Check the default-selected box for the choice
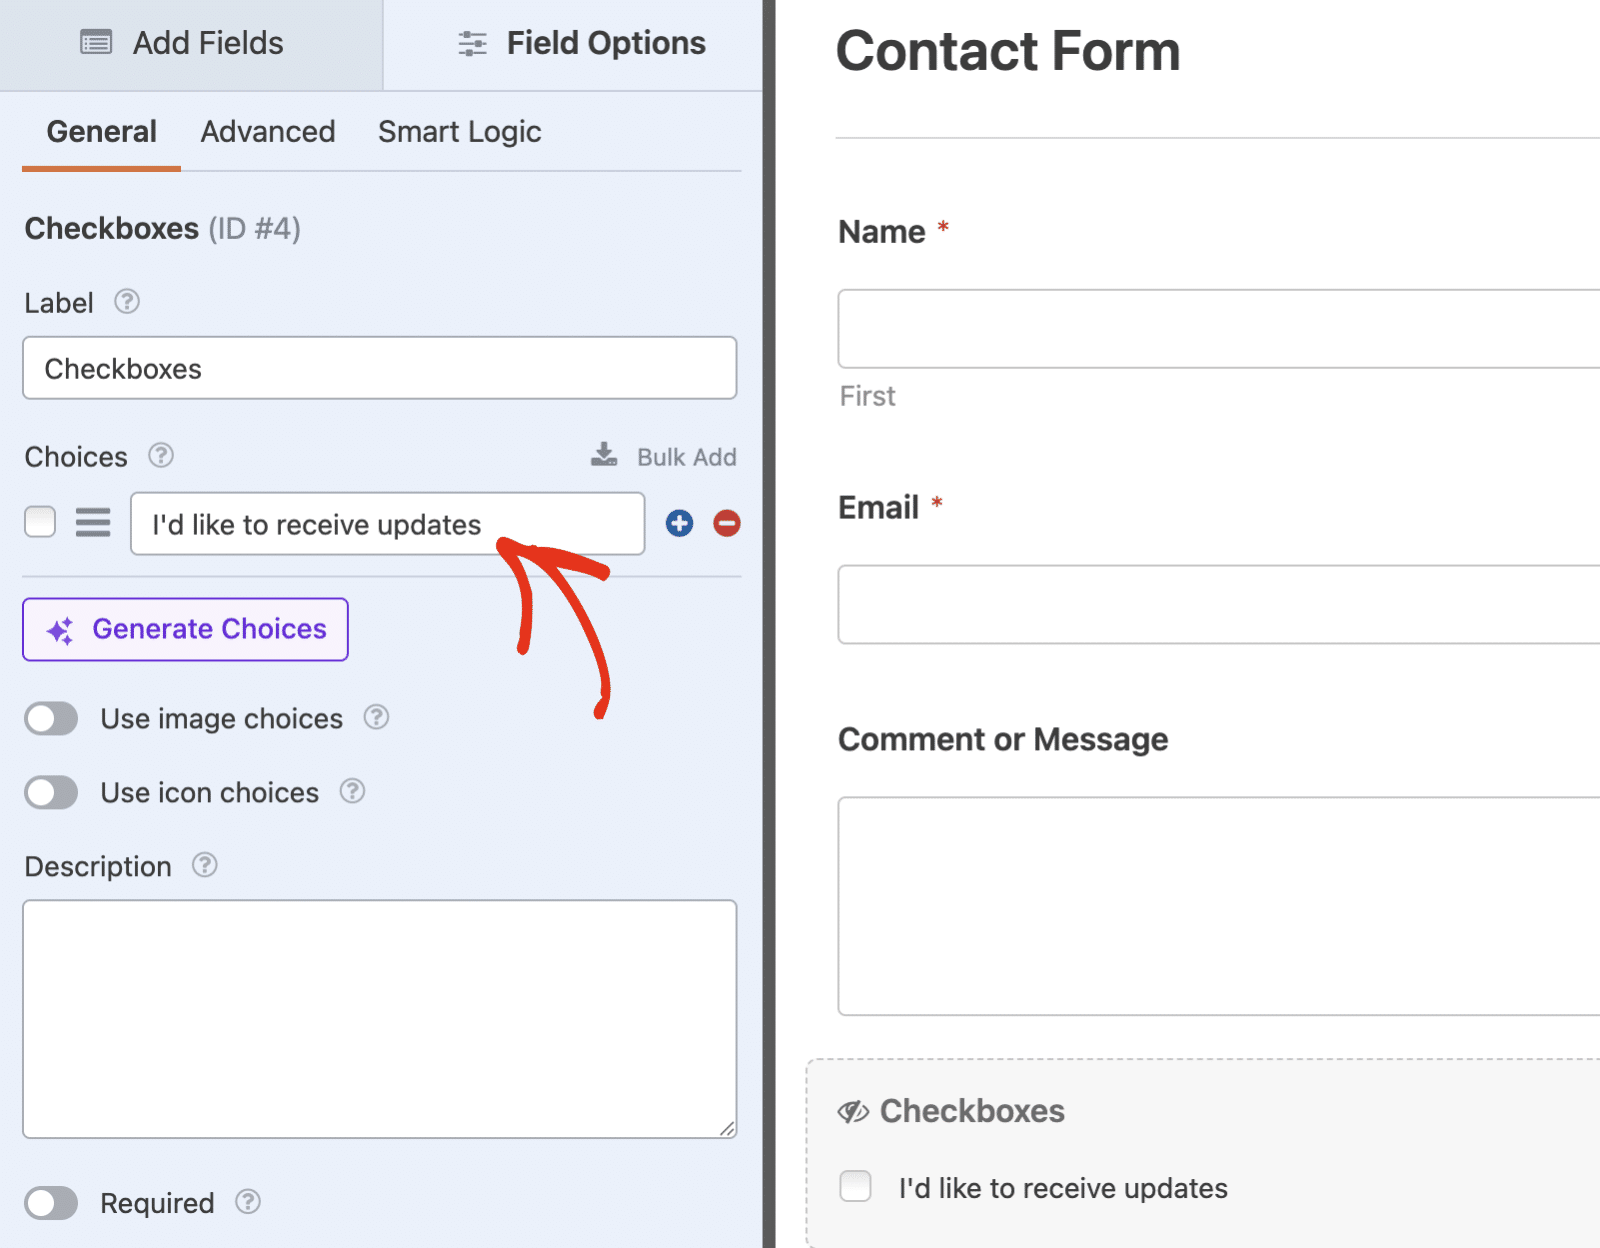Image resolution: width=1600 pixels, height=1248 pixels. 40,521
